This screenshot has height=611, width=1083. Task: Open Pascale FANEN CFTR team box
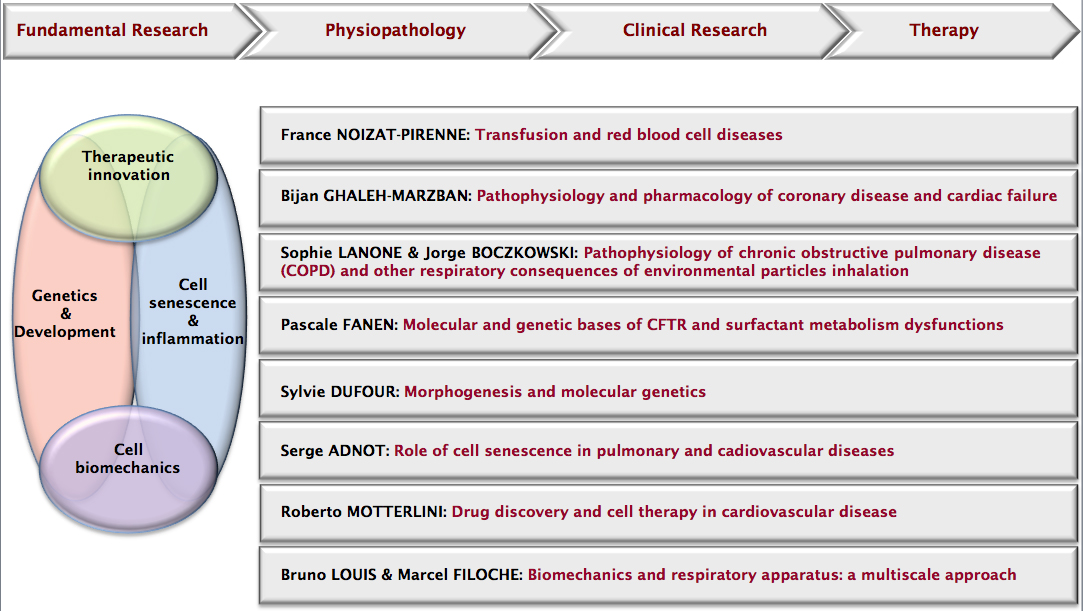(x=668, y=325)
